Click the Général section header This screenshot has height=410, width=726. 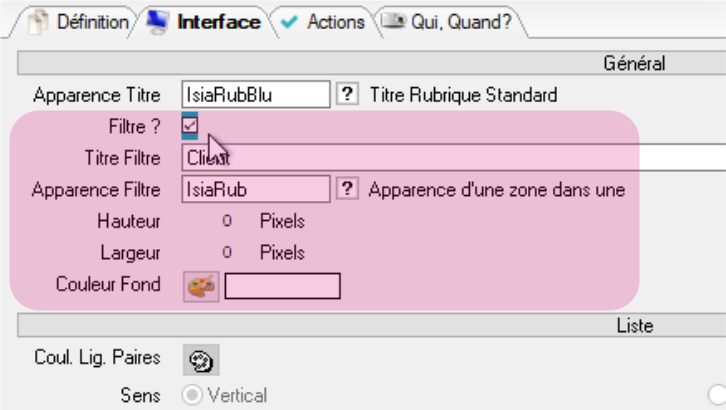pos(634,63)
